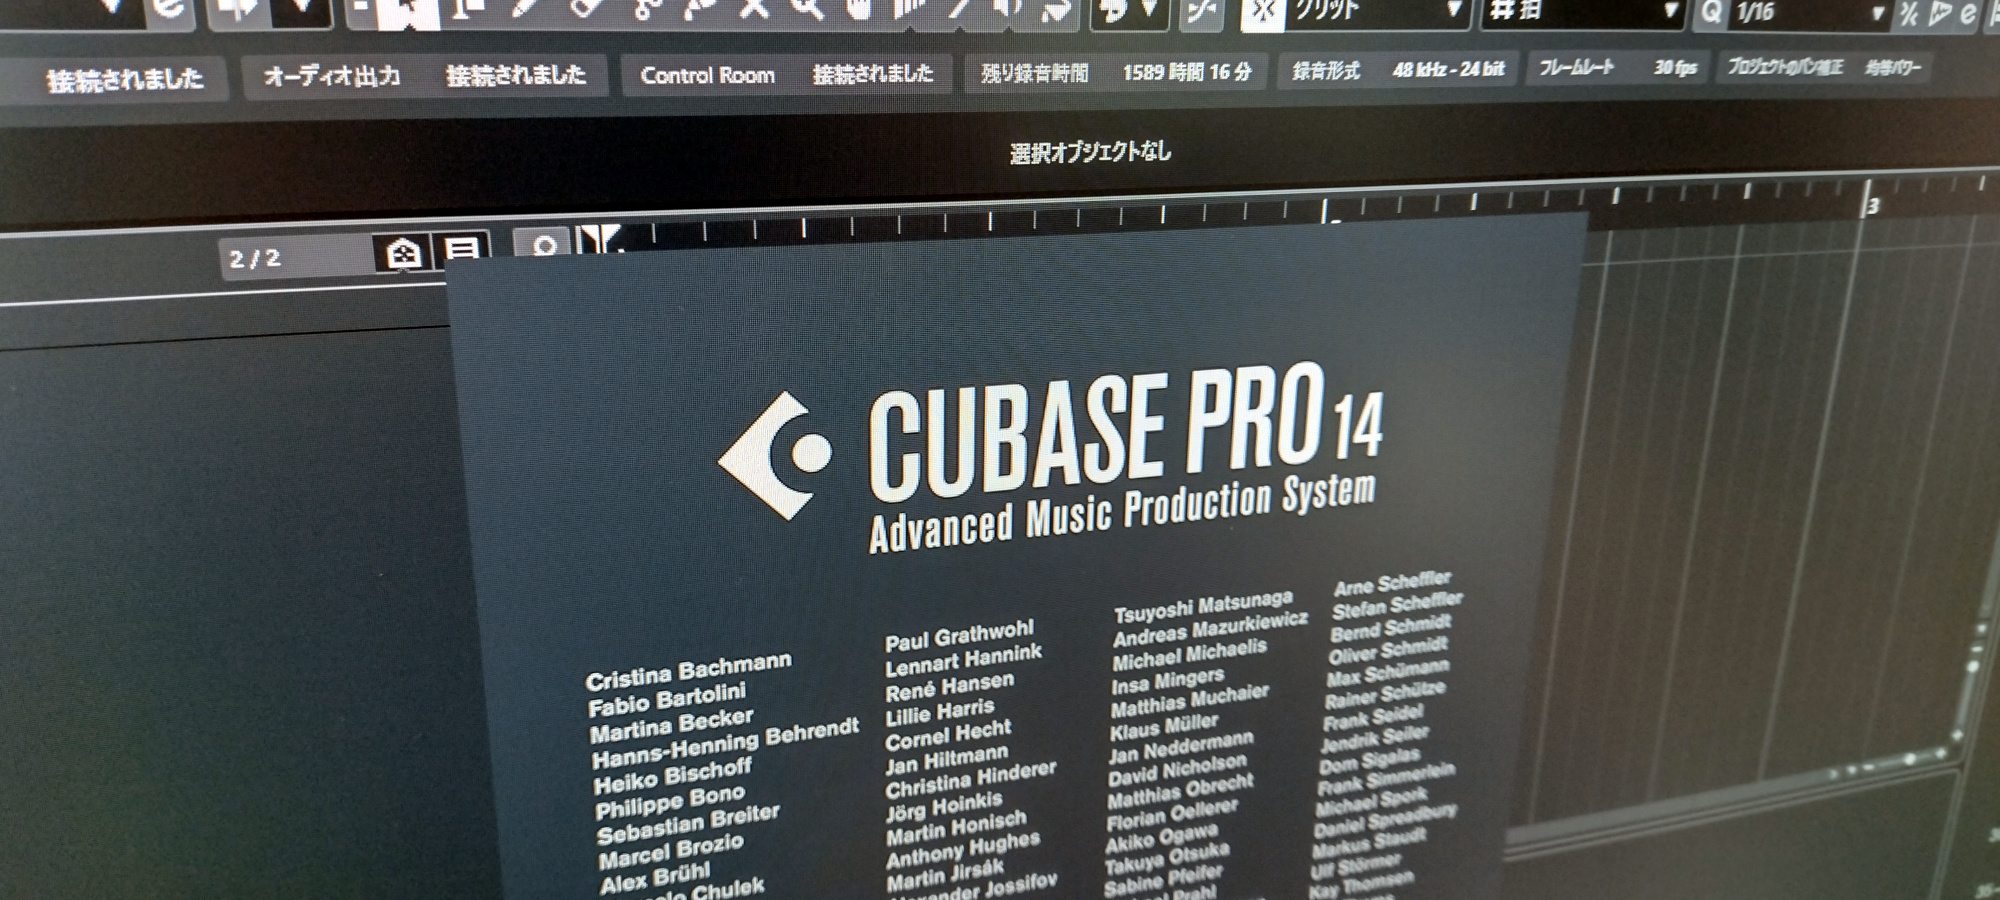Select the Glue tool

(701, 8)
